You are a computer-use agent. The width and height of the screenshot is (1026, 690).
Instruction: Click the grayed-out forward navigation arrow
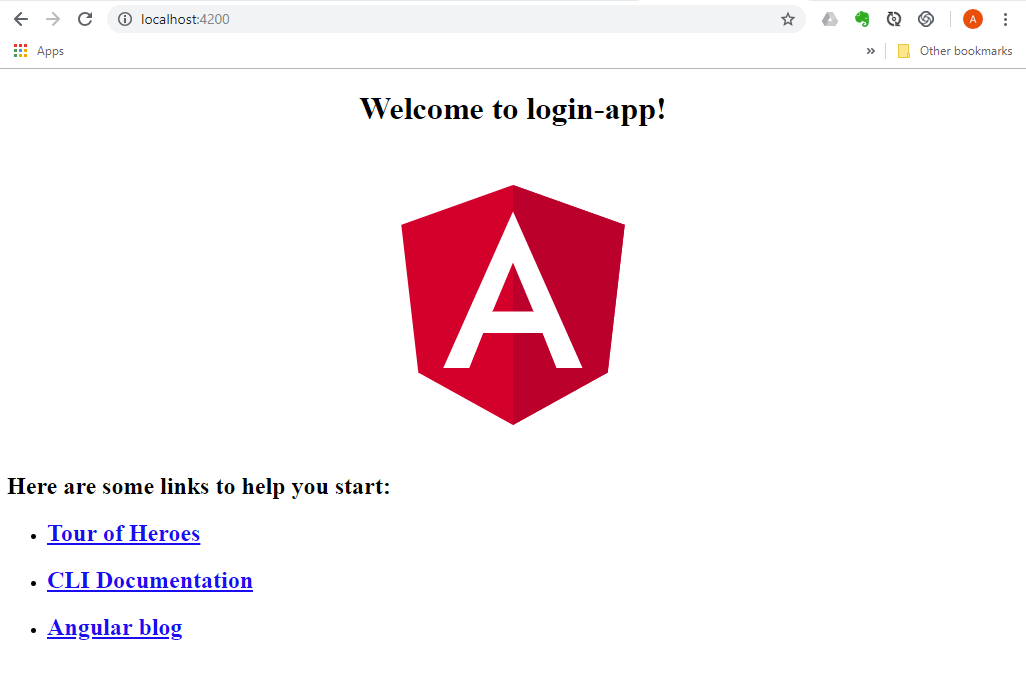[53, 18]
